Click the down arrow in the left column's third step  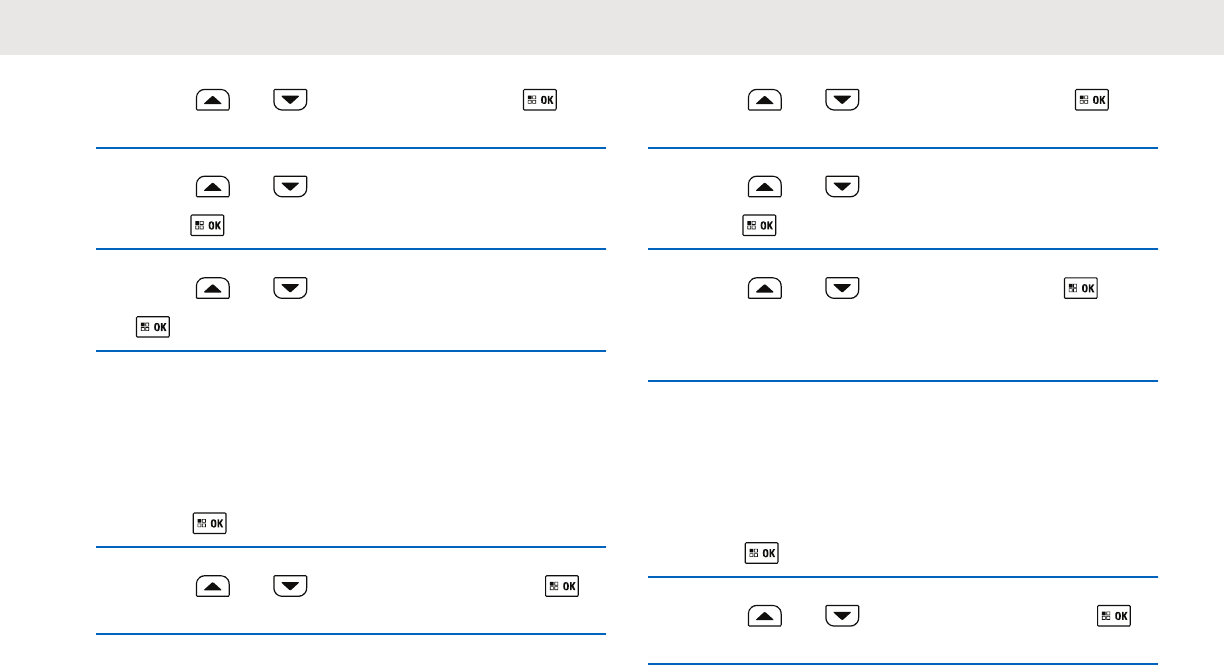click(291, 288)
